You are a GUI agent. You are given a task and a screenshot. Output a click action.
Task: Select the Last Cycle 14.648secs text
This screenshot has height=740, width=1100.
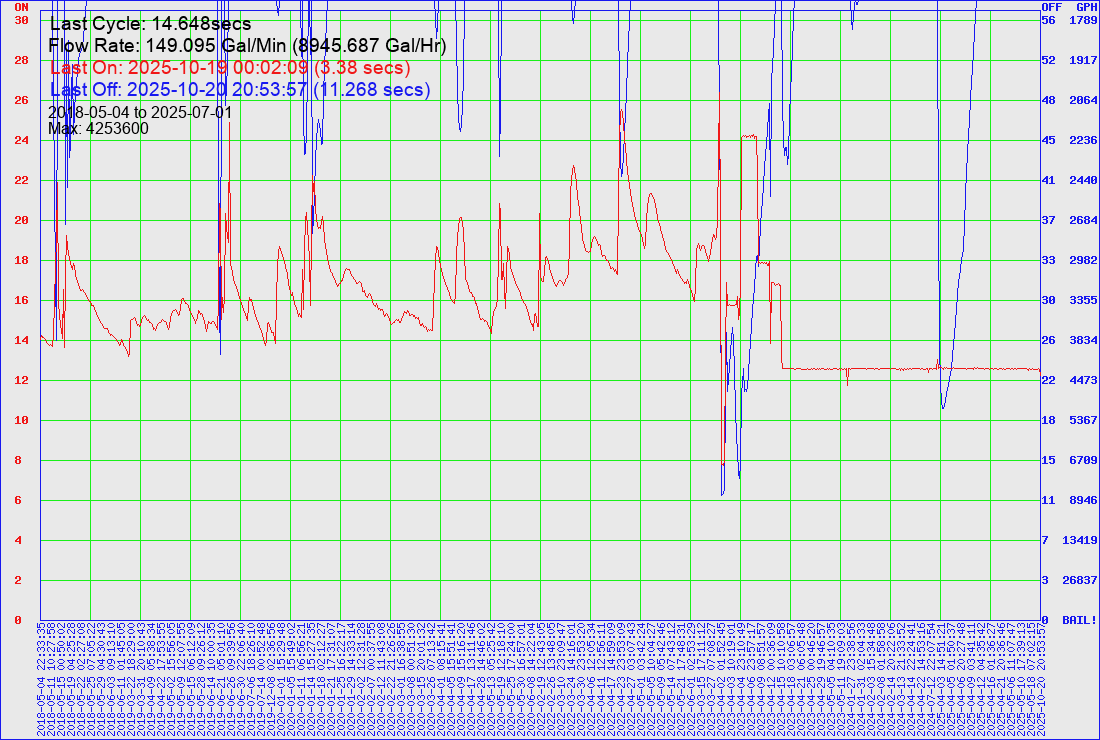coord(150,24)
